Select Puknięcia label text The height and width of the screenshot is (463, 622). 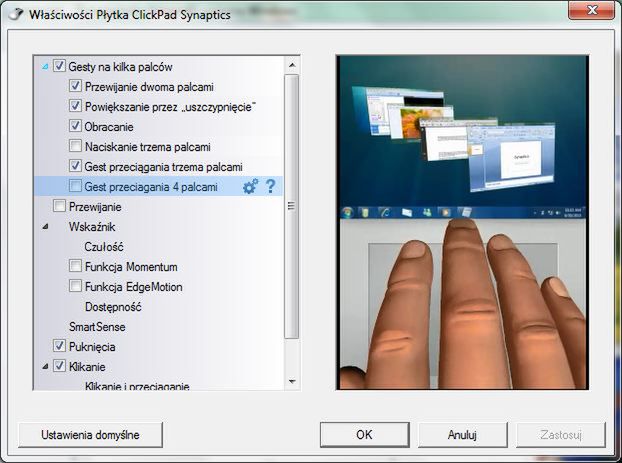point(92,347)
